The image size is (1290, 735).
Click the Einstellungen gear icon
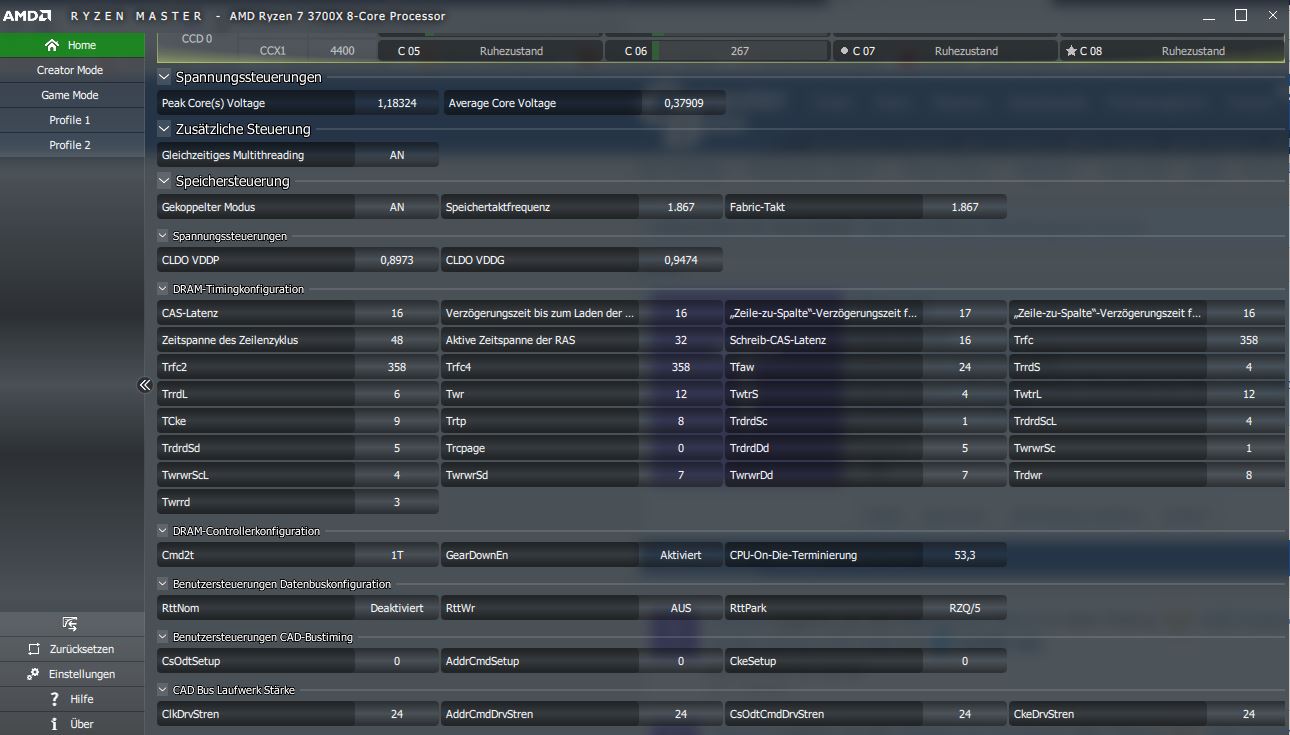34,674
